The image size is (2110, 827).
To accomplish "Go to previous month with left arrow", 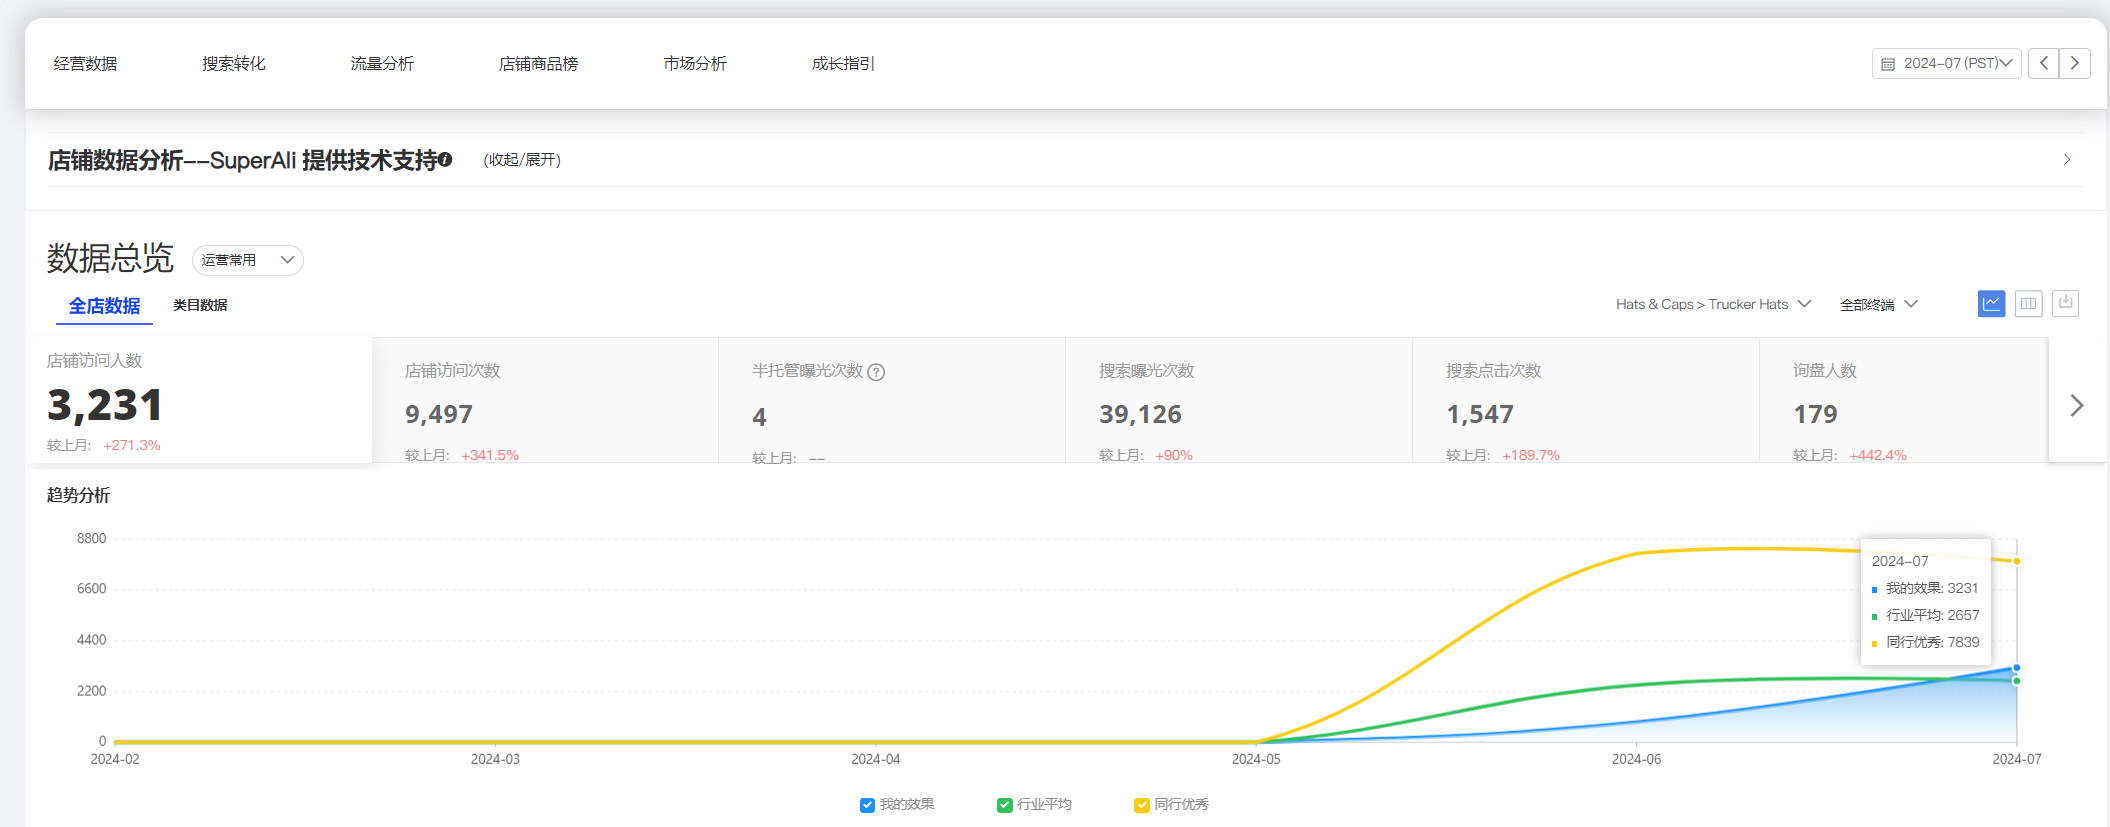I will [x=2043, y=63].
